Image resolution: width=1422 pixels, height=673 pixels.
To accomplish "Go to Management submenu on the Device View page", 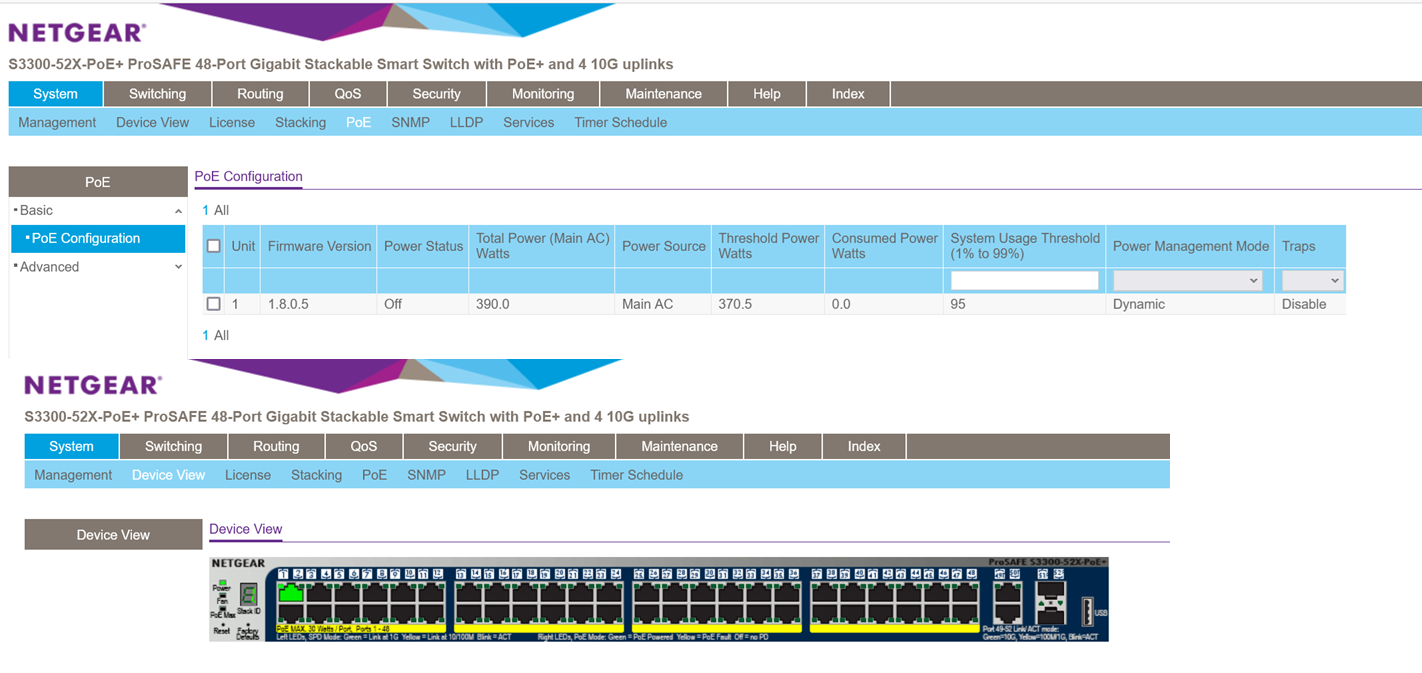I will point(73,475).
